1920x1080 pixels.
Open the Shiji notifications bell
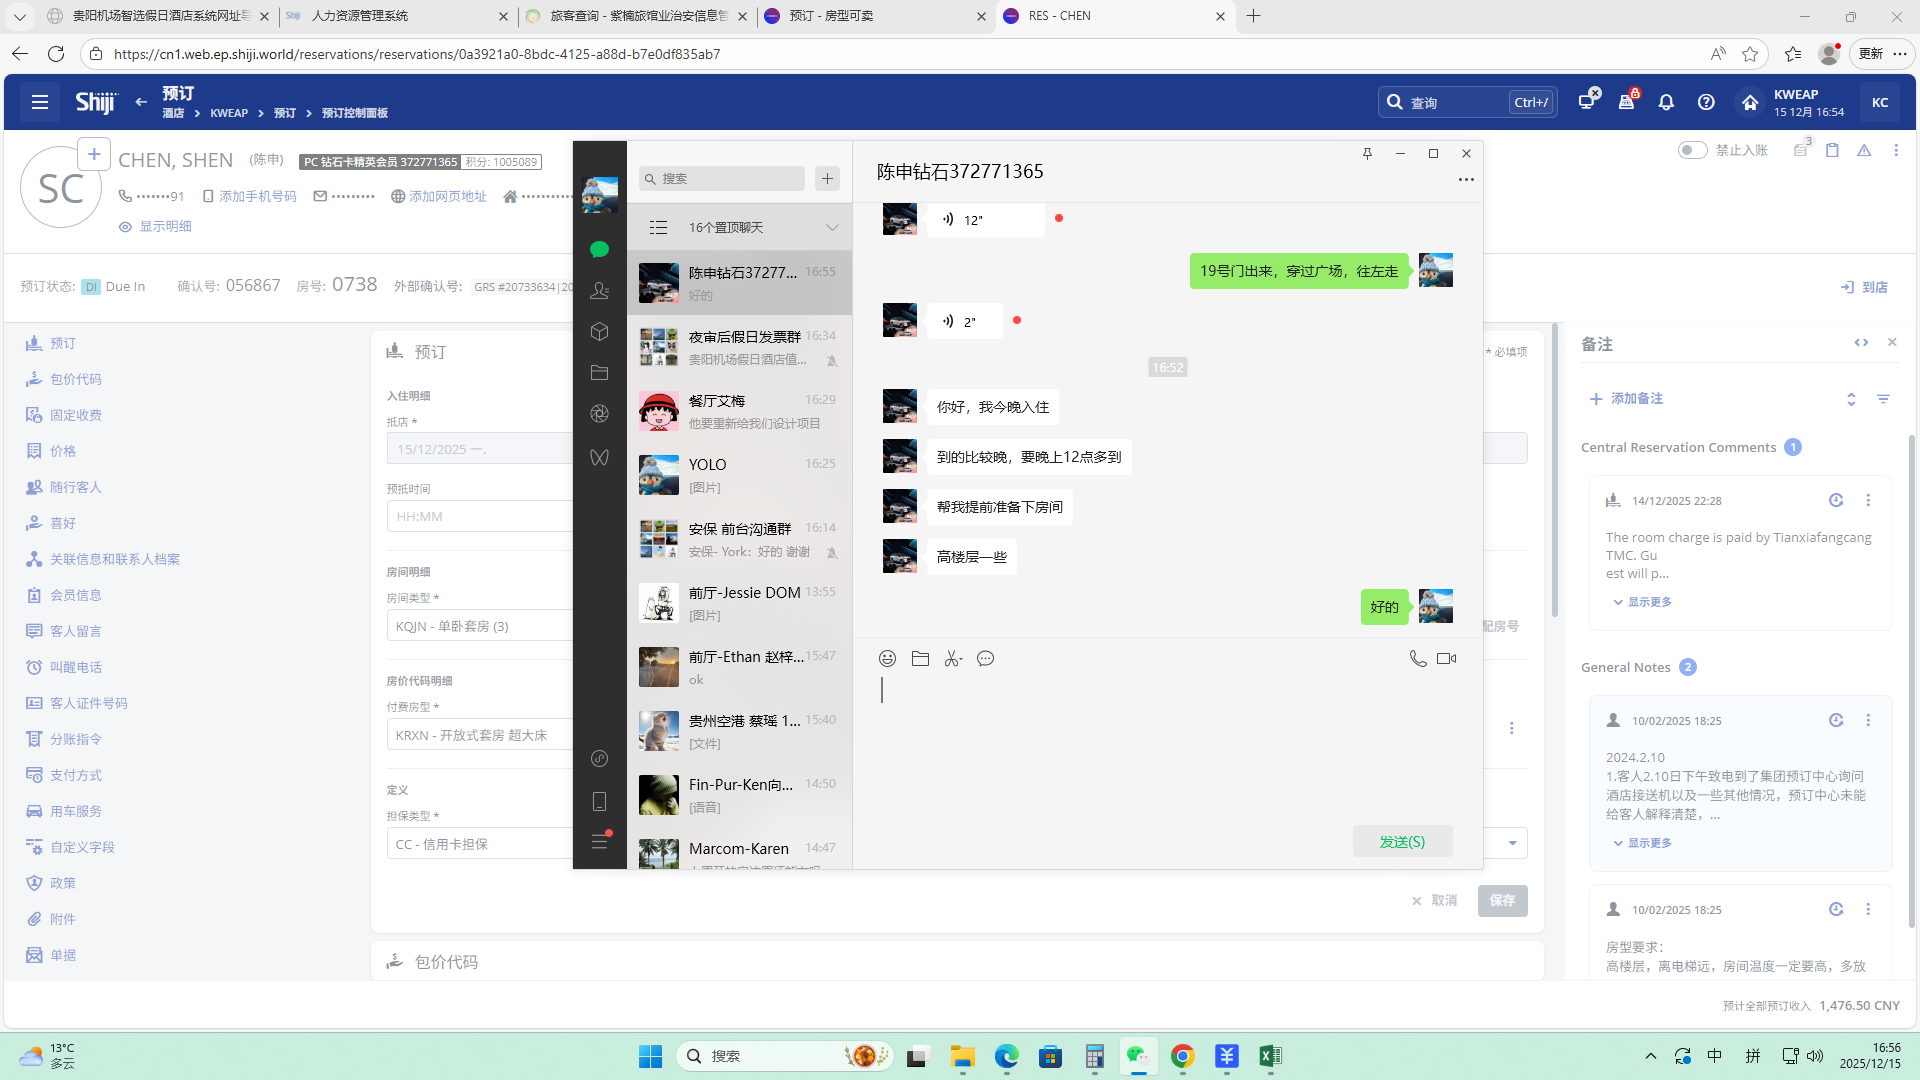click(x=1666, y=102)
